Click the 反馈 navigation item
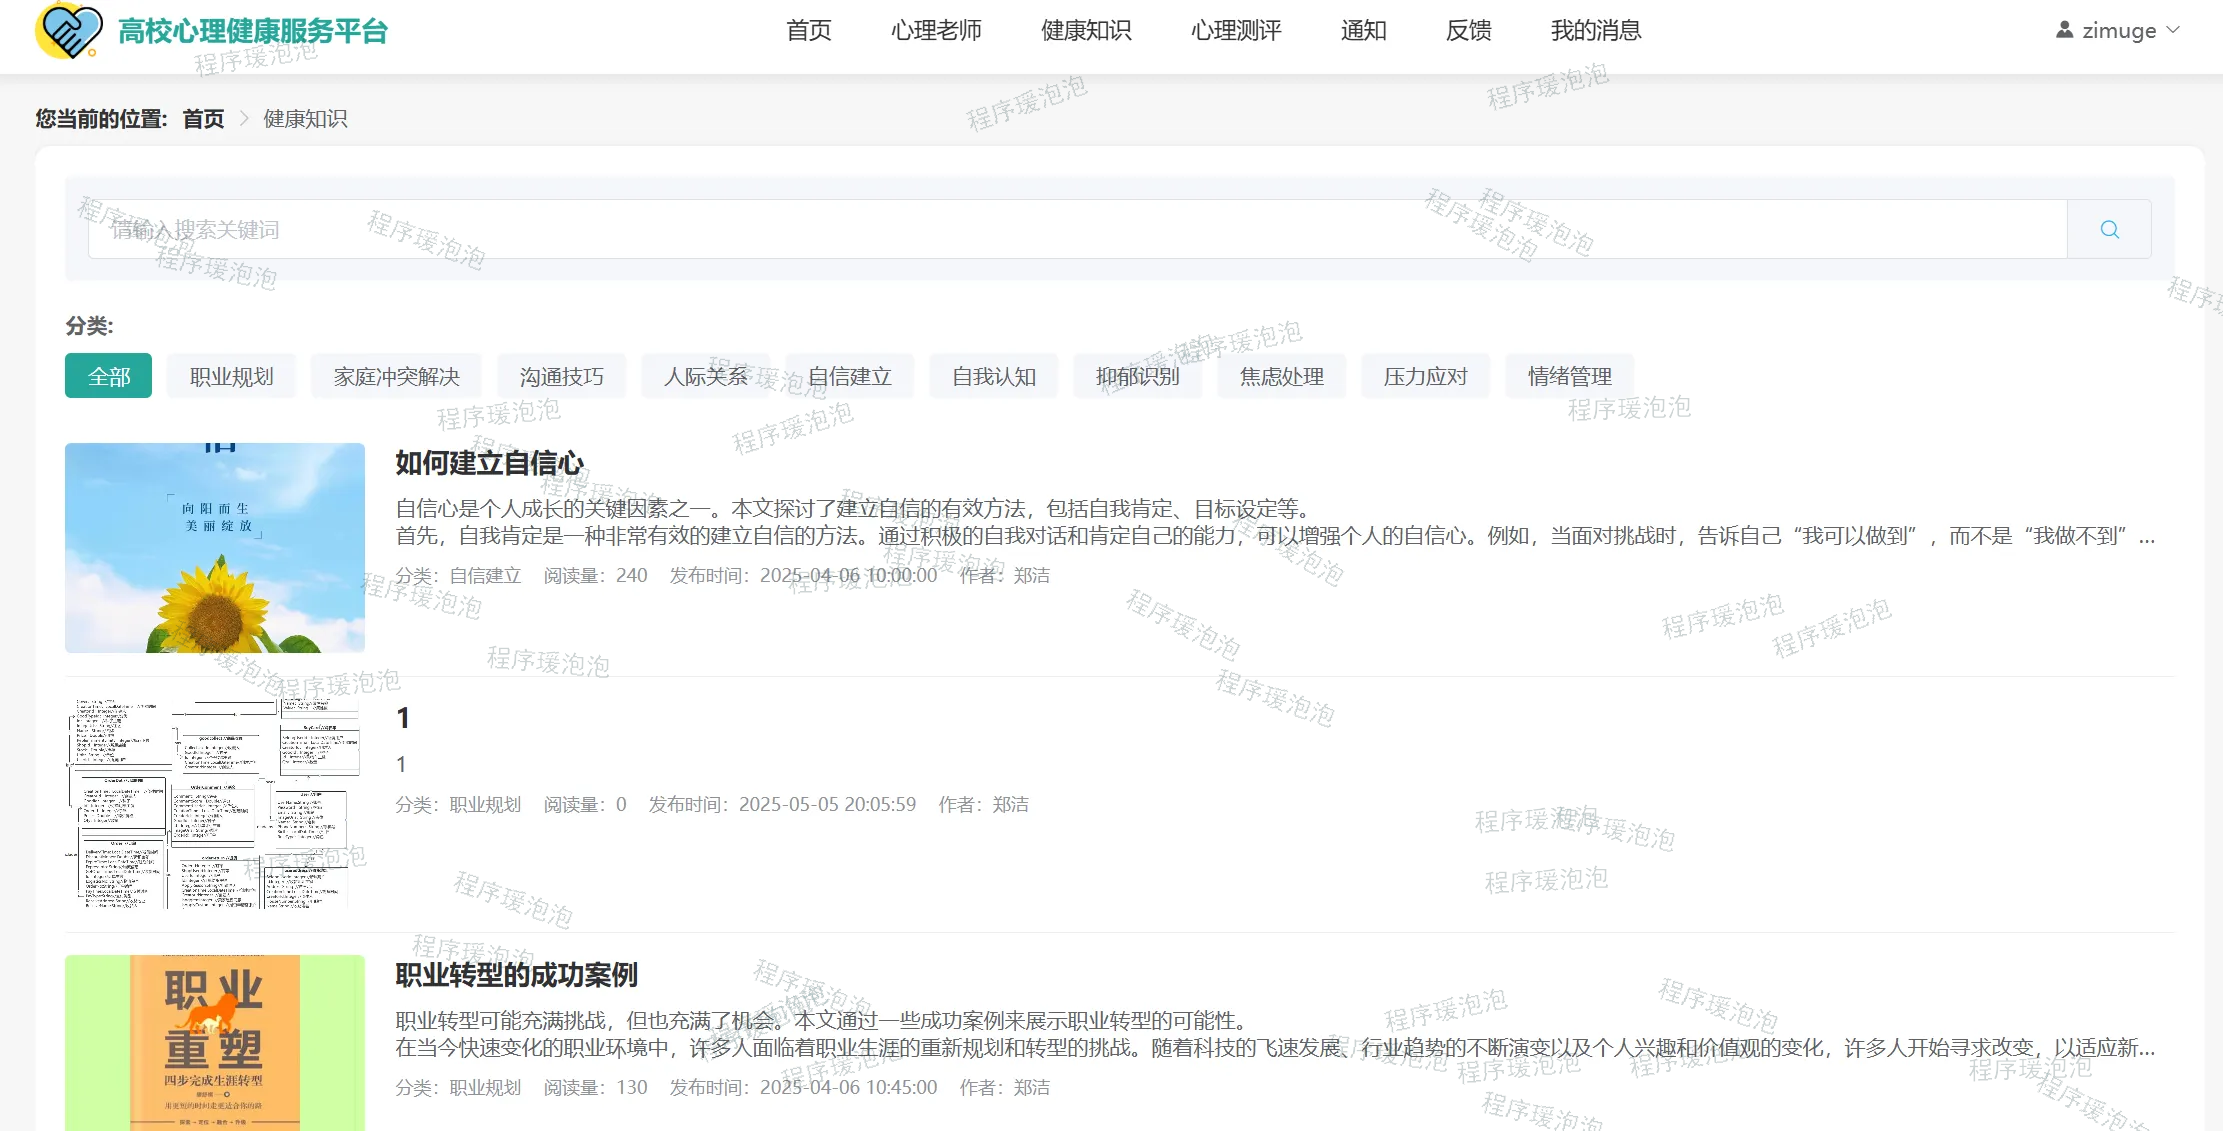 pyautogui.click(x=1468, y=30)
